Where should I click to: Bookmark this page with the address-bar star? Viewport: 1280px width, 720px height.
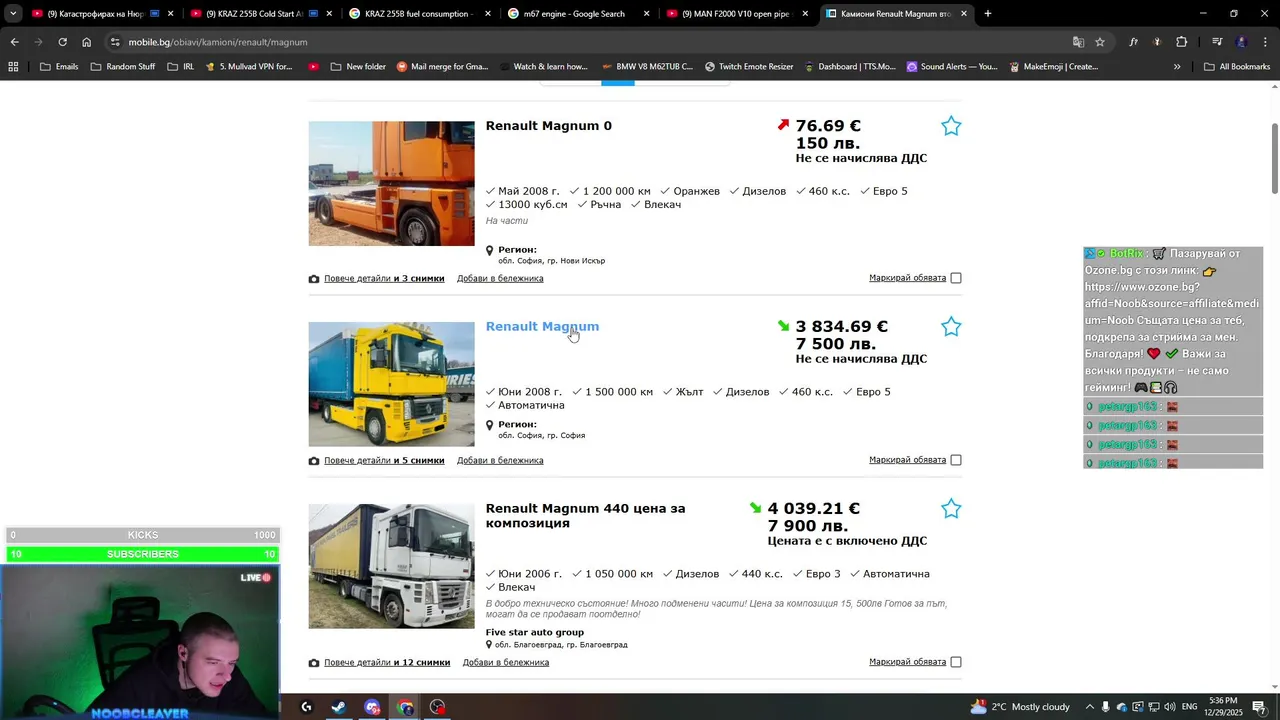point(1100,42)
